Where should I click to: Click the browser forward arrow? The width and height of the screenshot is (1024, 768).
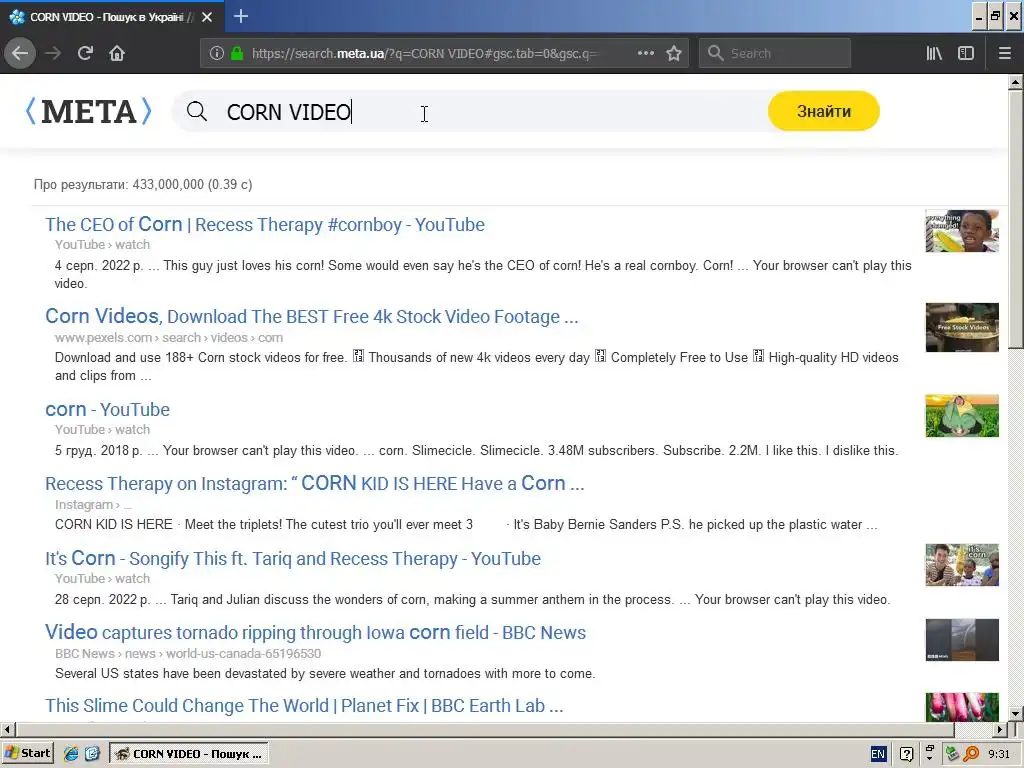tap(53, 53)
